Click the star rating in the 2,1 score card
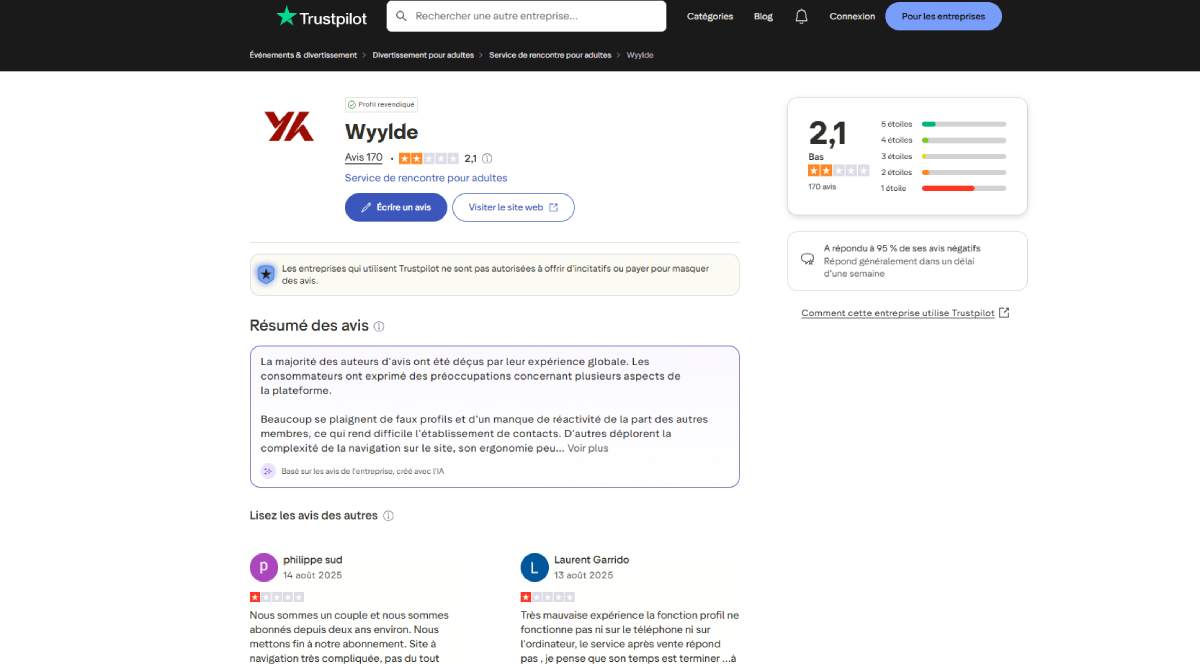This screenshot has width=1200, height=664. pos(839,170)
